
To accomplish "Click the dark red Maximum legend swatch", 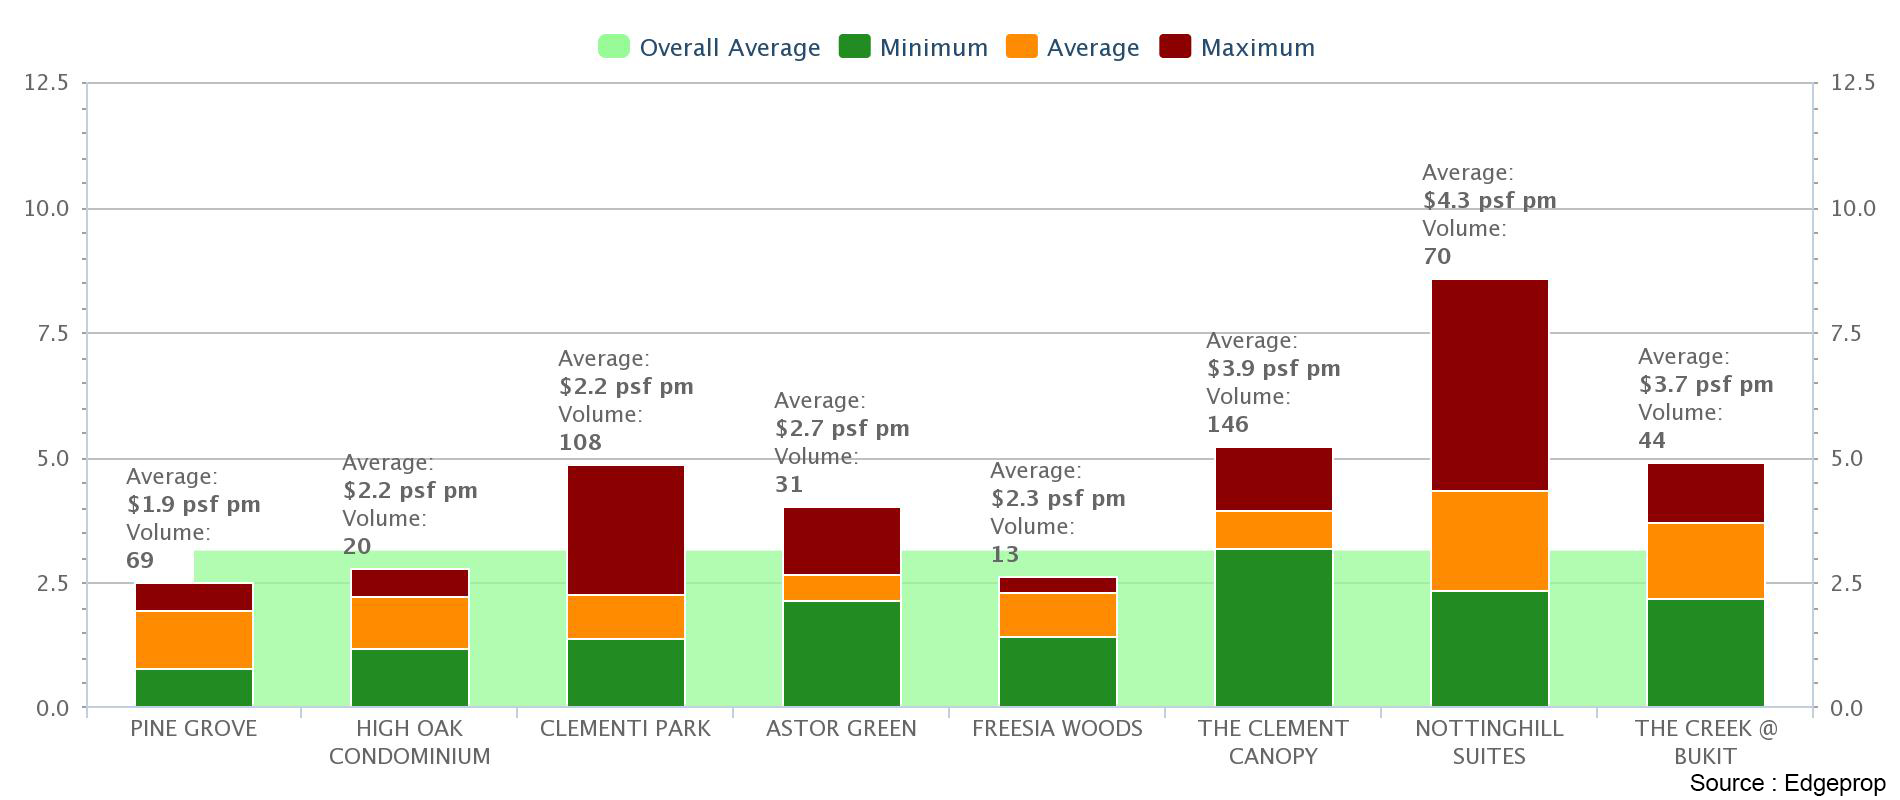I will (1175, 47).
